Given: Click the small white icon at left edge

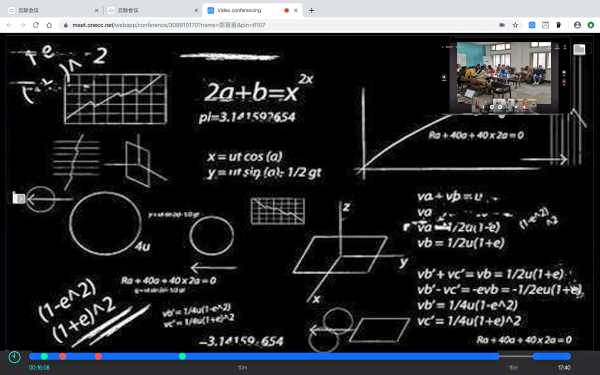Looking at the screenshot, I should pos(19,198).
